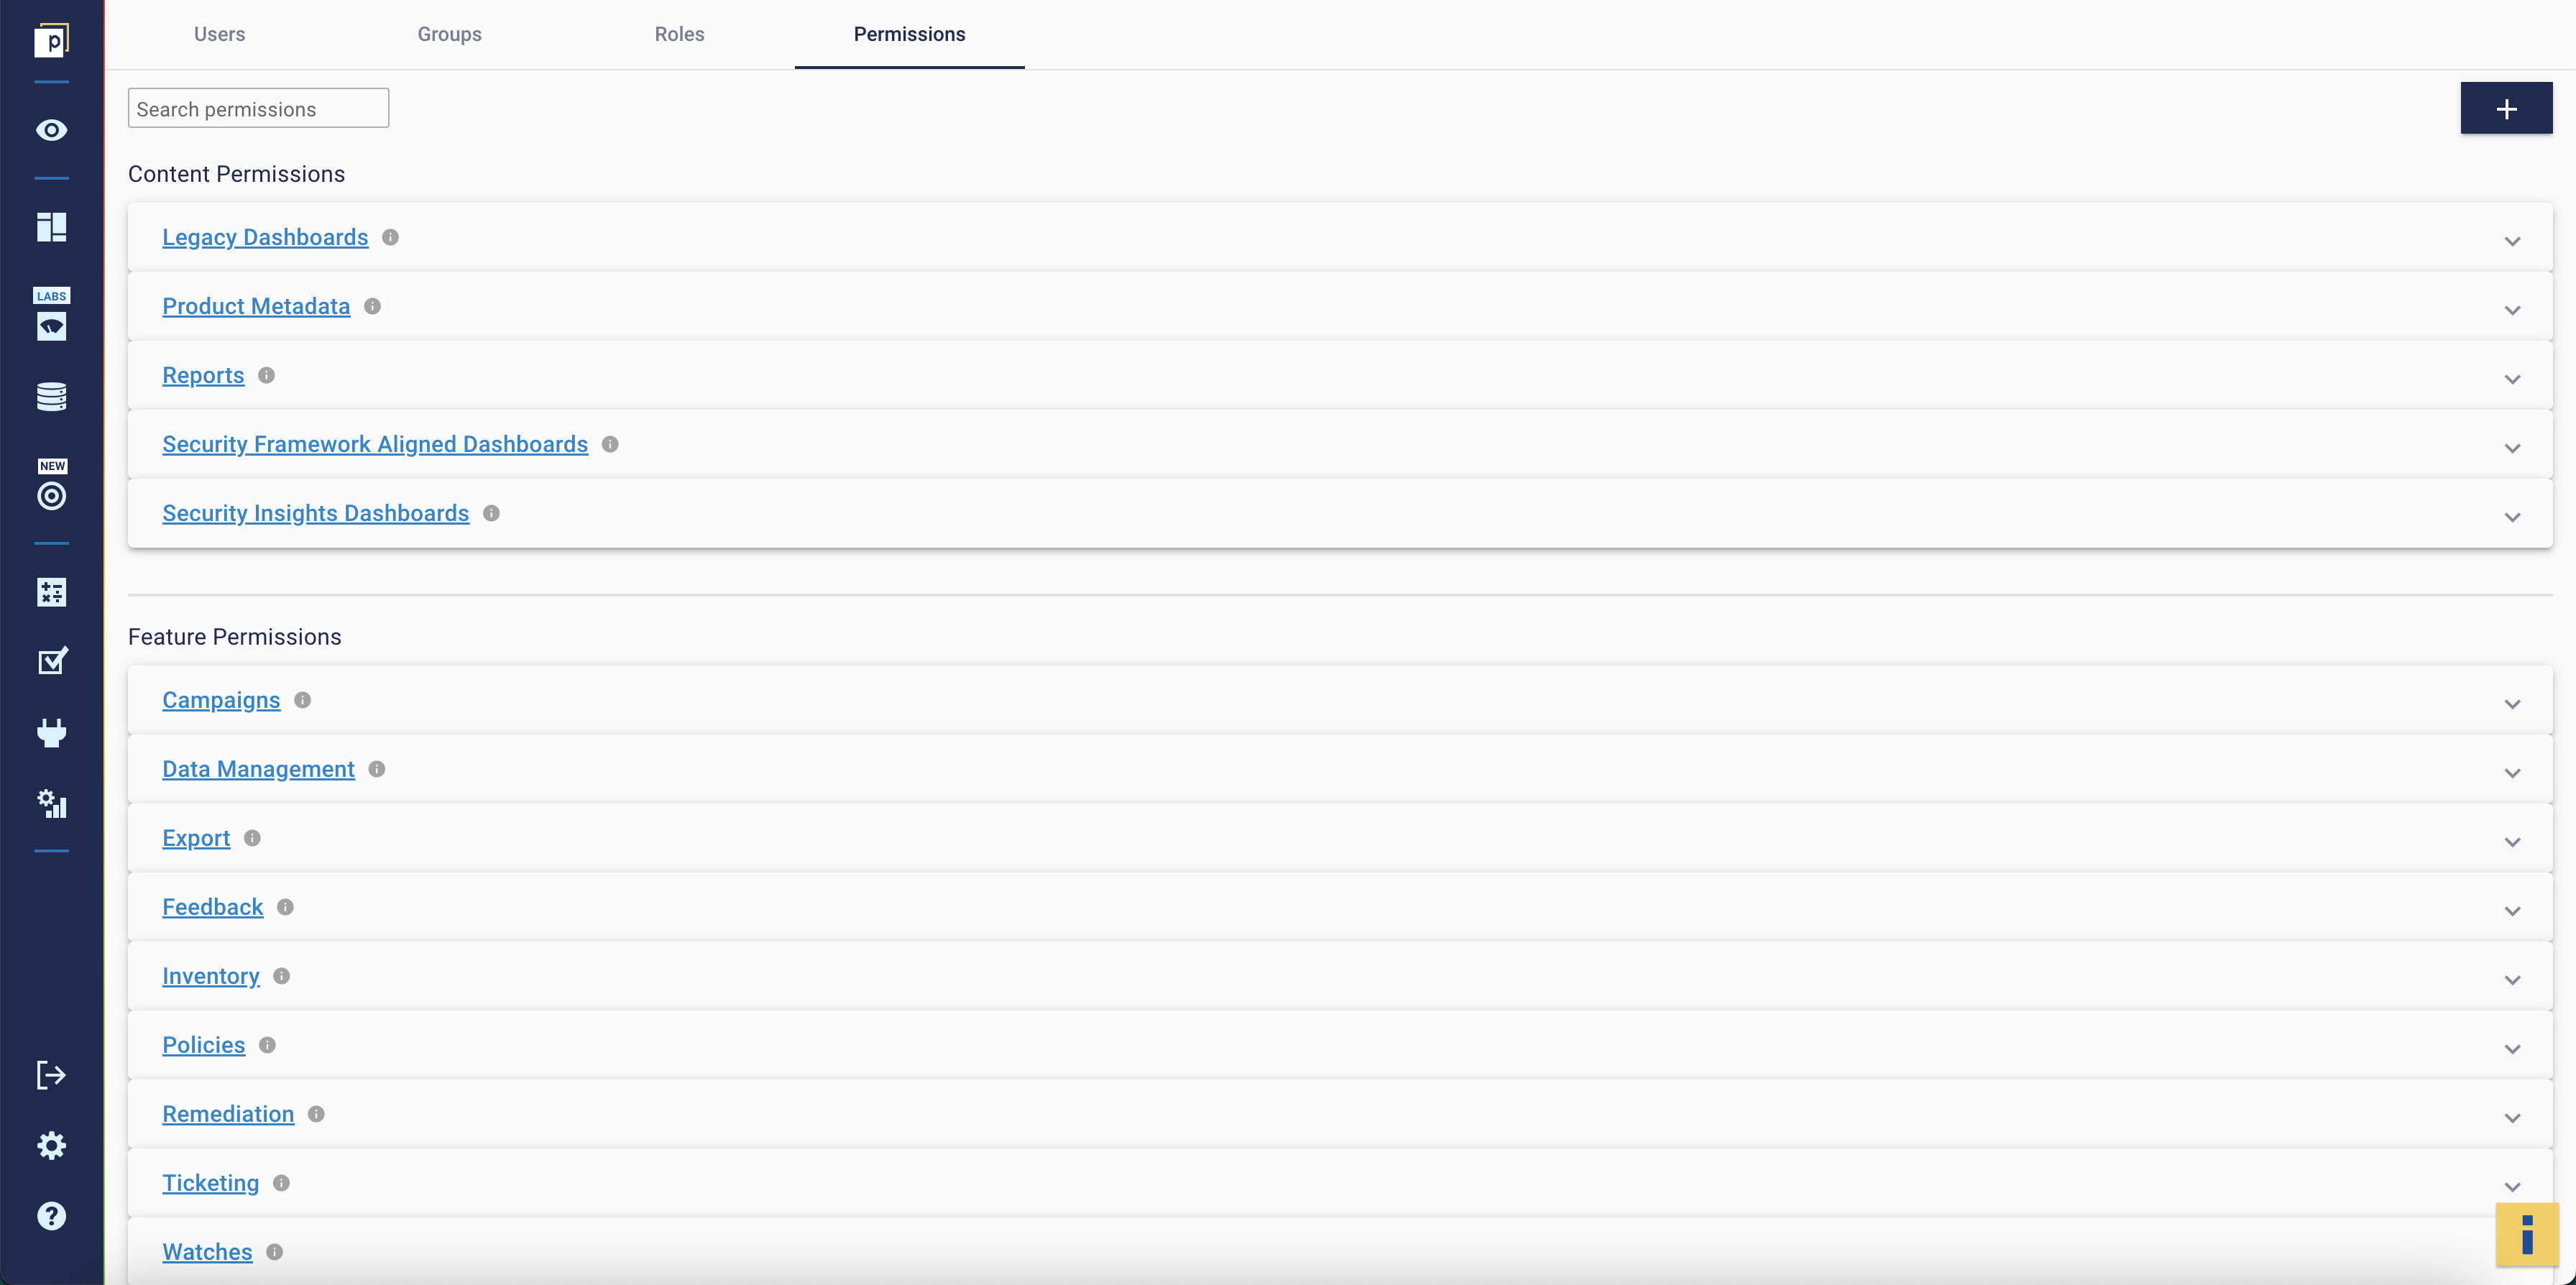The height and width of the screenshot is (1285, 2576).
Task: Open Security Insights Dashboards link
Action: tap(315, 513)
